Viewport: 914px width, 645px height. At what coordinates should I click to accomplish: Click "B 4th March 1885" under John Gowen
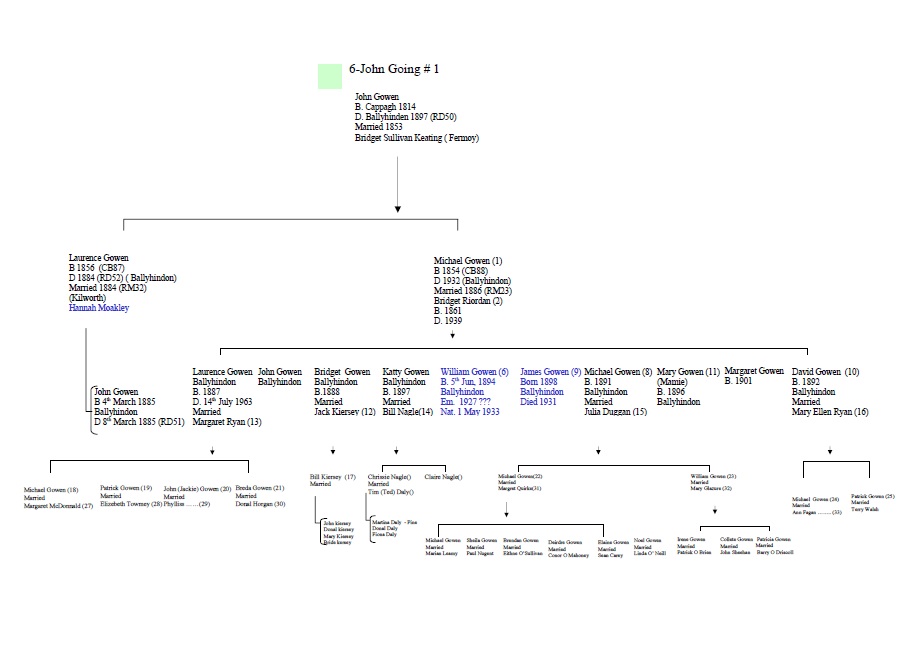(124, 401)
